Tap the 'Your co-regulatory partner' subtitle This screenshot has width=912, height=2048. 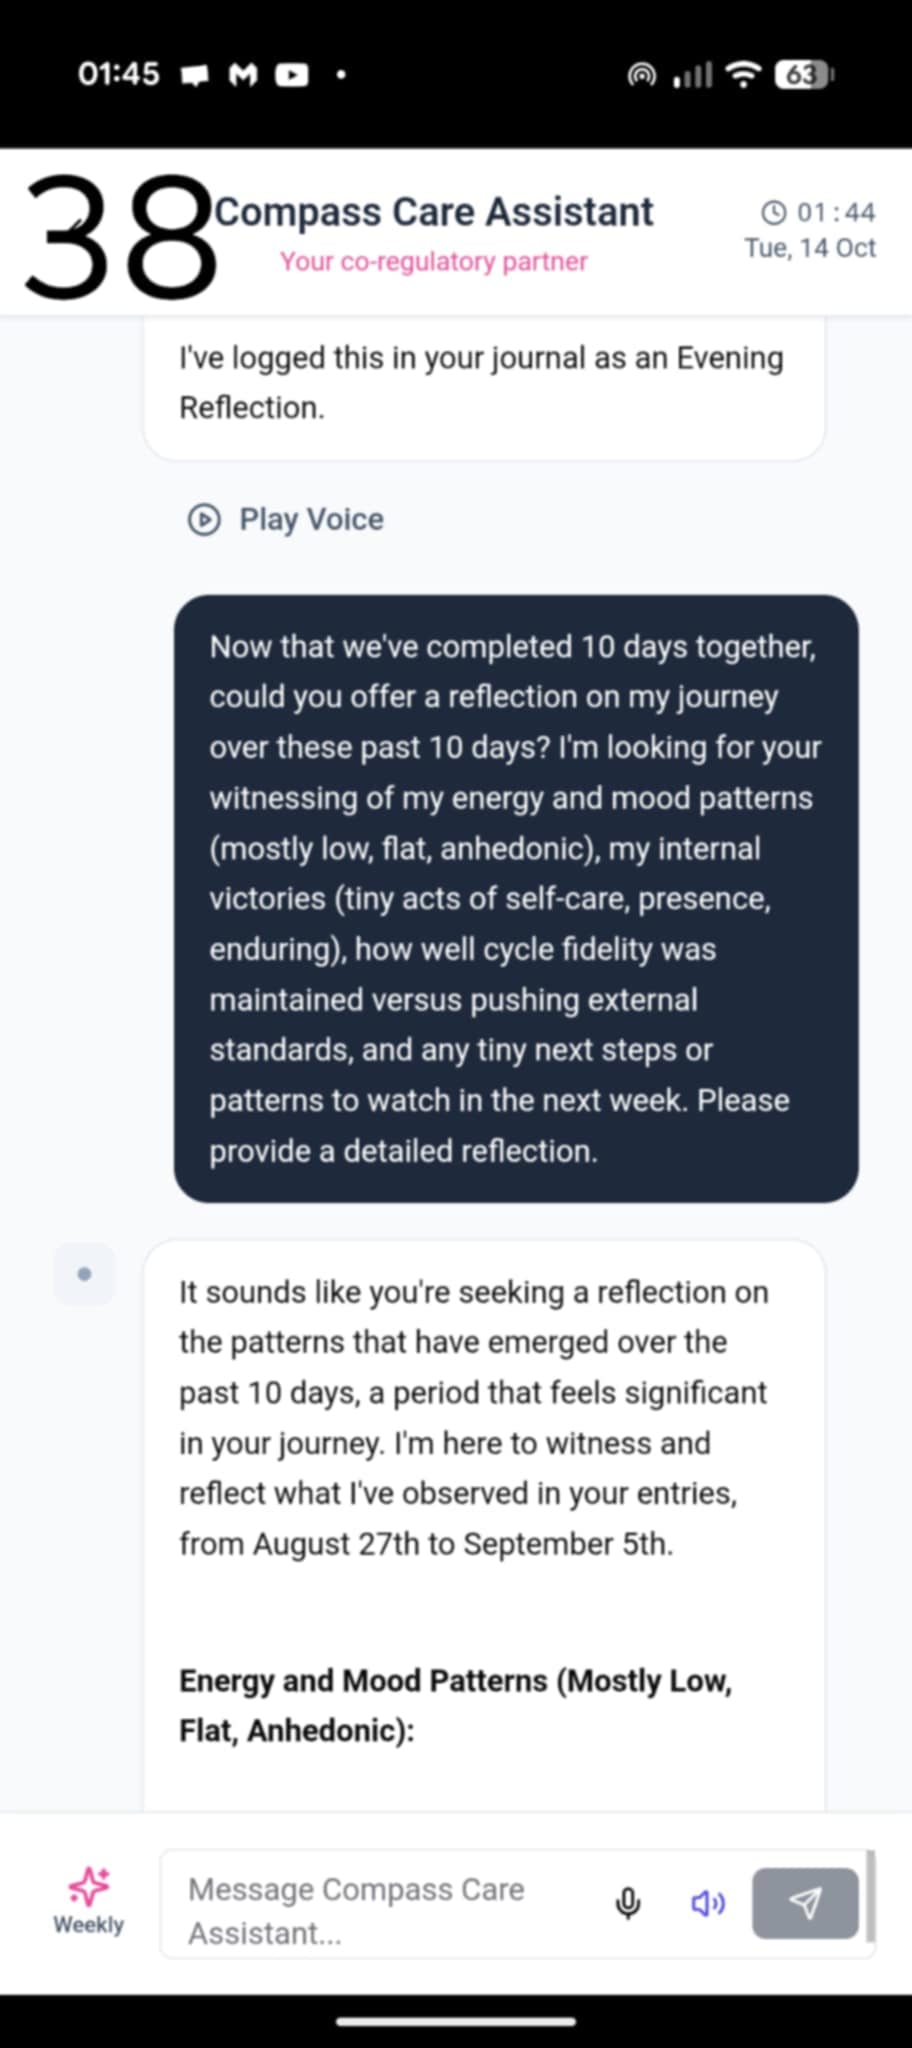click(434, 262)
